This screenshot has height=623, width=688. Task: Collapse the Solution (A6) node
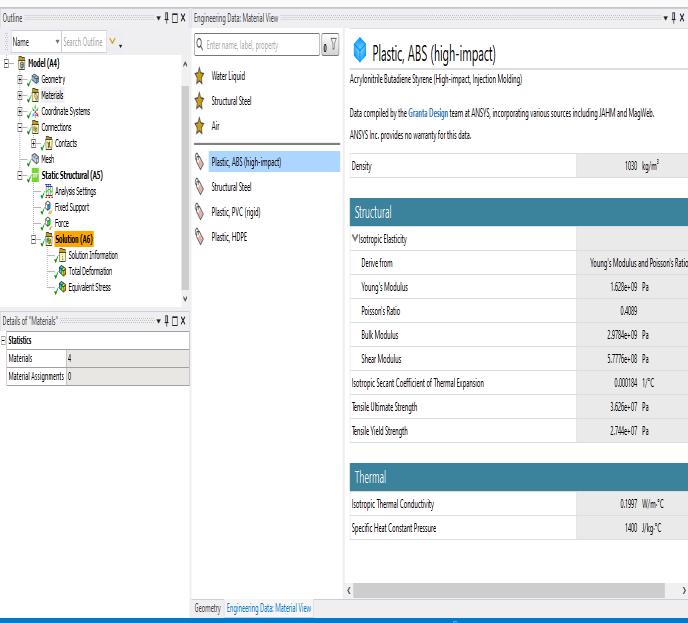pyautogui.click(x=34, y=239)
